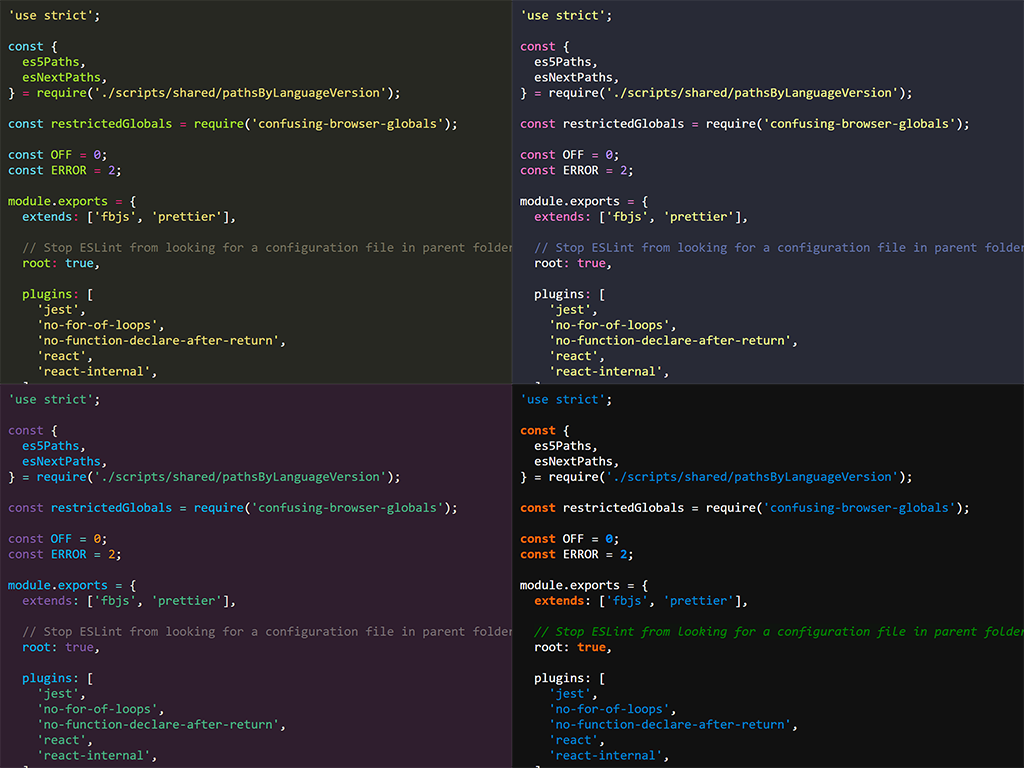The height and width of the screenshot is (768, 1024).
Task: Select the 'prettier' string in top-right panel
Action: click(698, 216)
